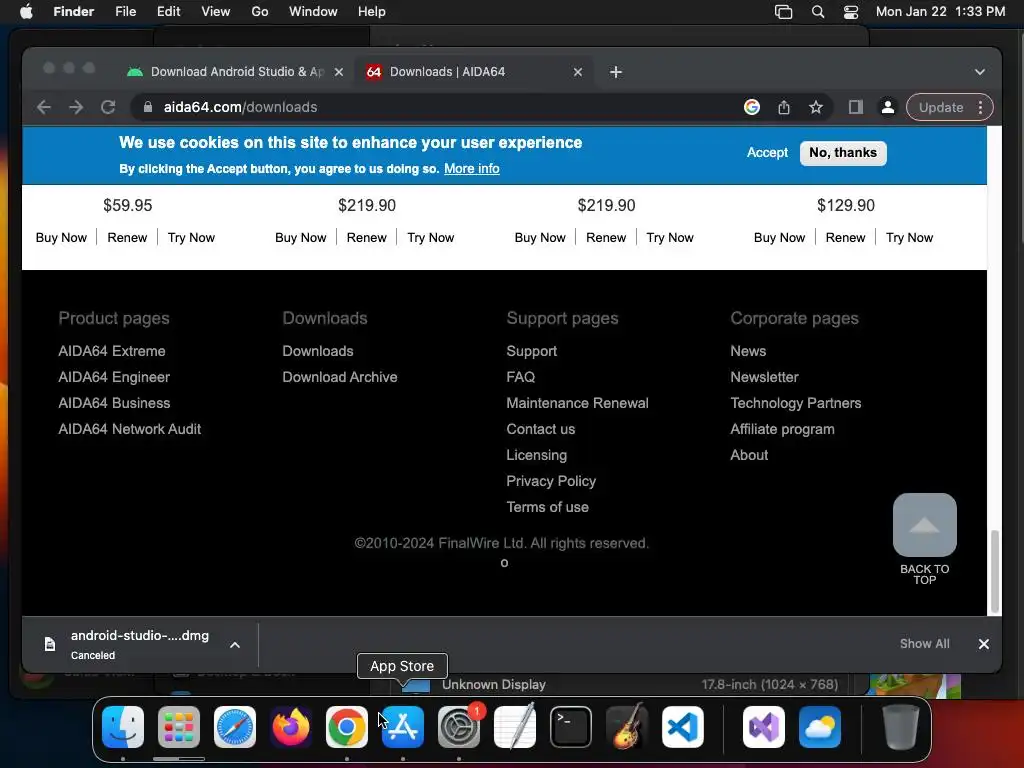The height and width of the screenshot is (768, 1024).
Task: Open Technology Partners link
Action: click(x=795, y=403)
